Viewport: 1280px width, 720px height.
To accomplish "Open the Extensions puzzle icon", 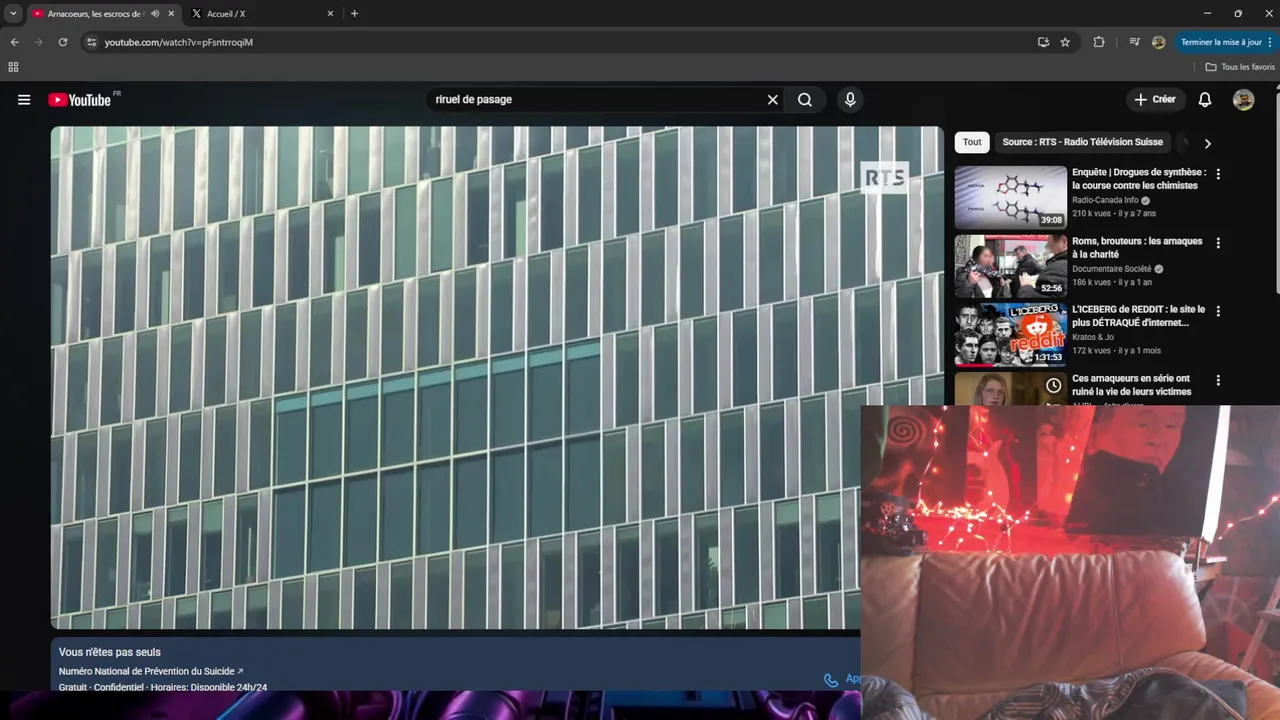I will pos(1099,42).
